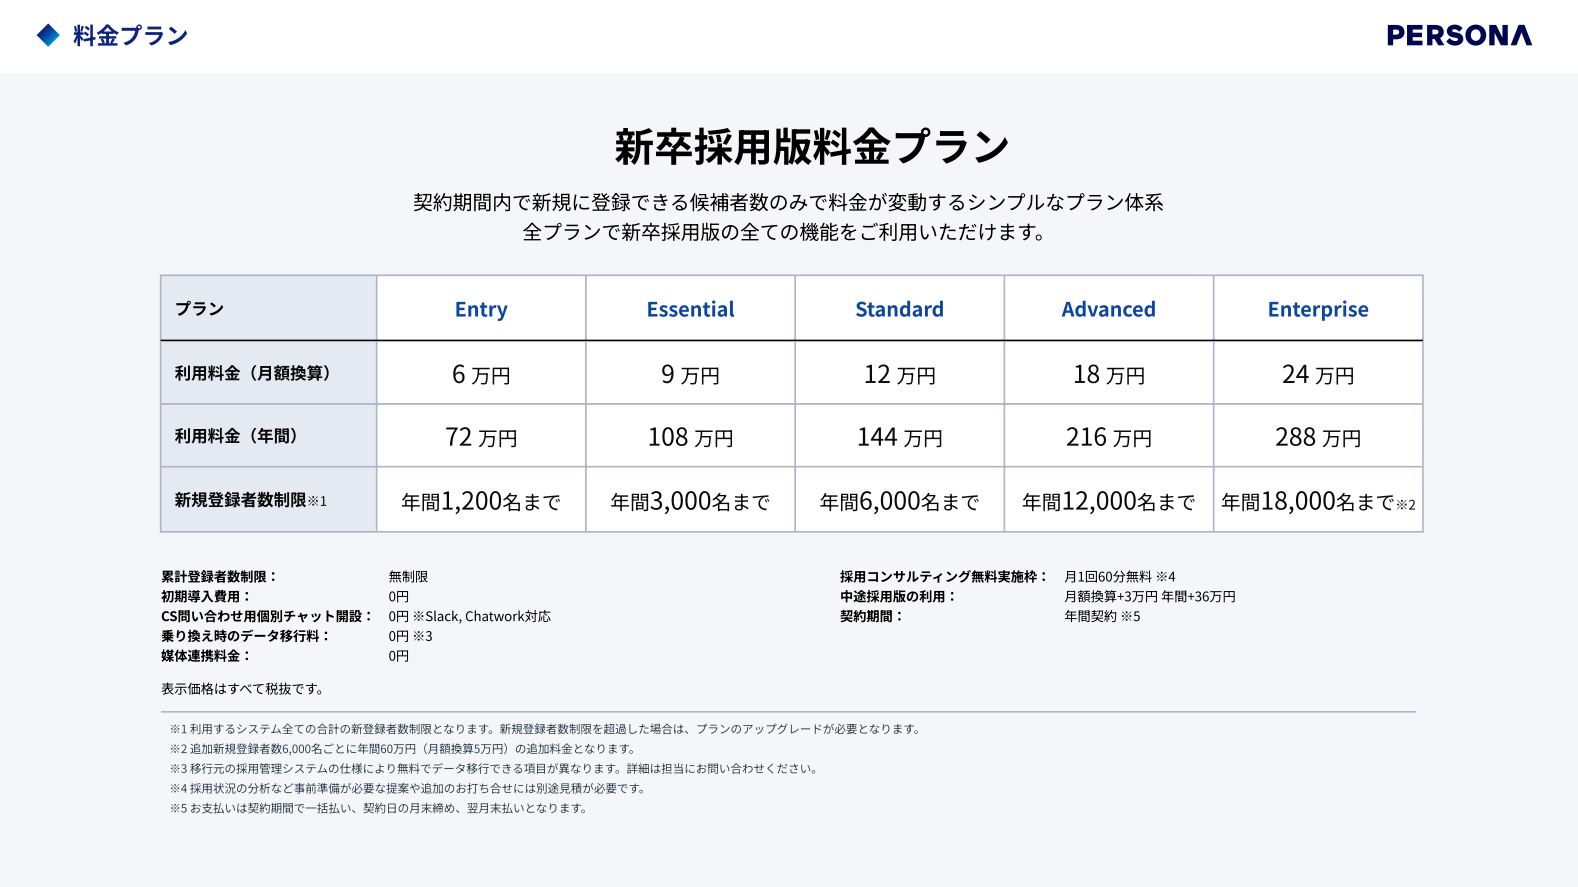Click the 月額換算+3万円 年間+36万円 value
Screen dimensions: 1578x887
pos(1150,597)
